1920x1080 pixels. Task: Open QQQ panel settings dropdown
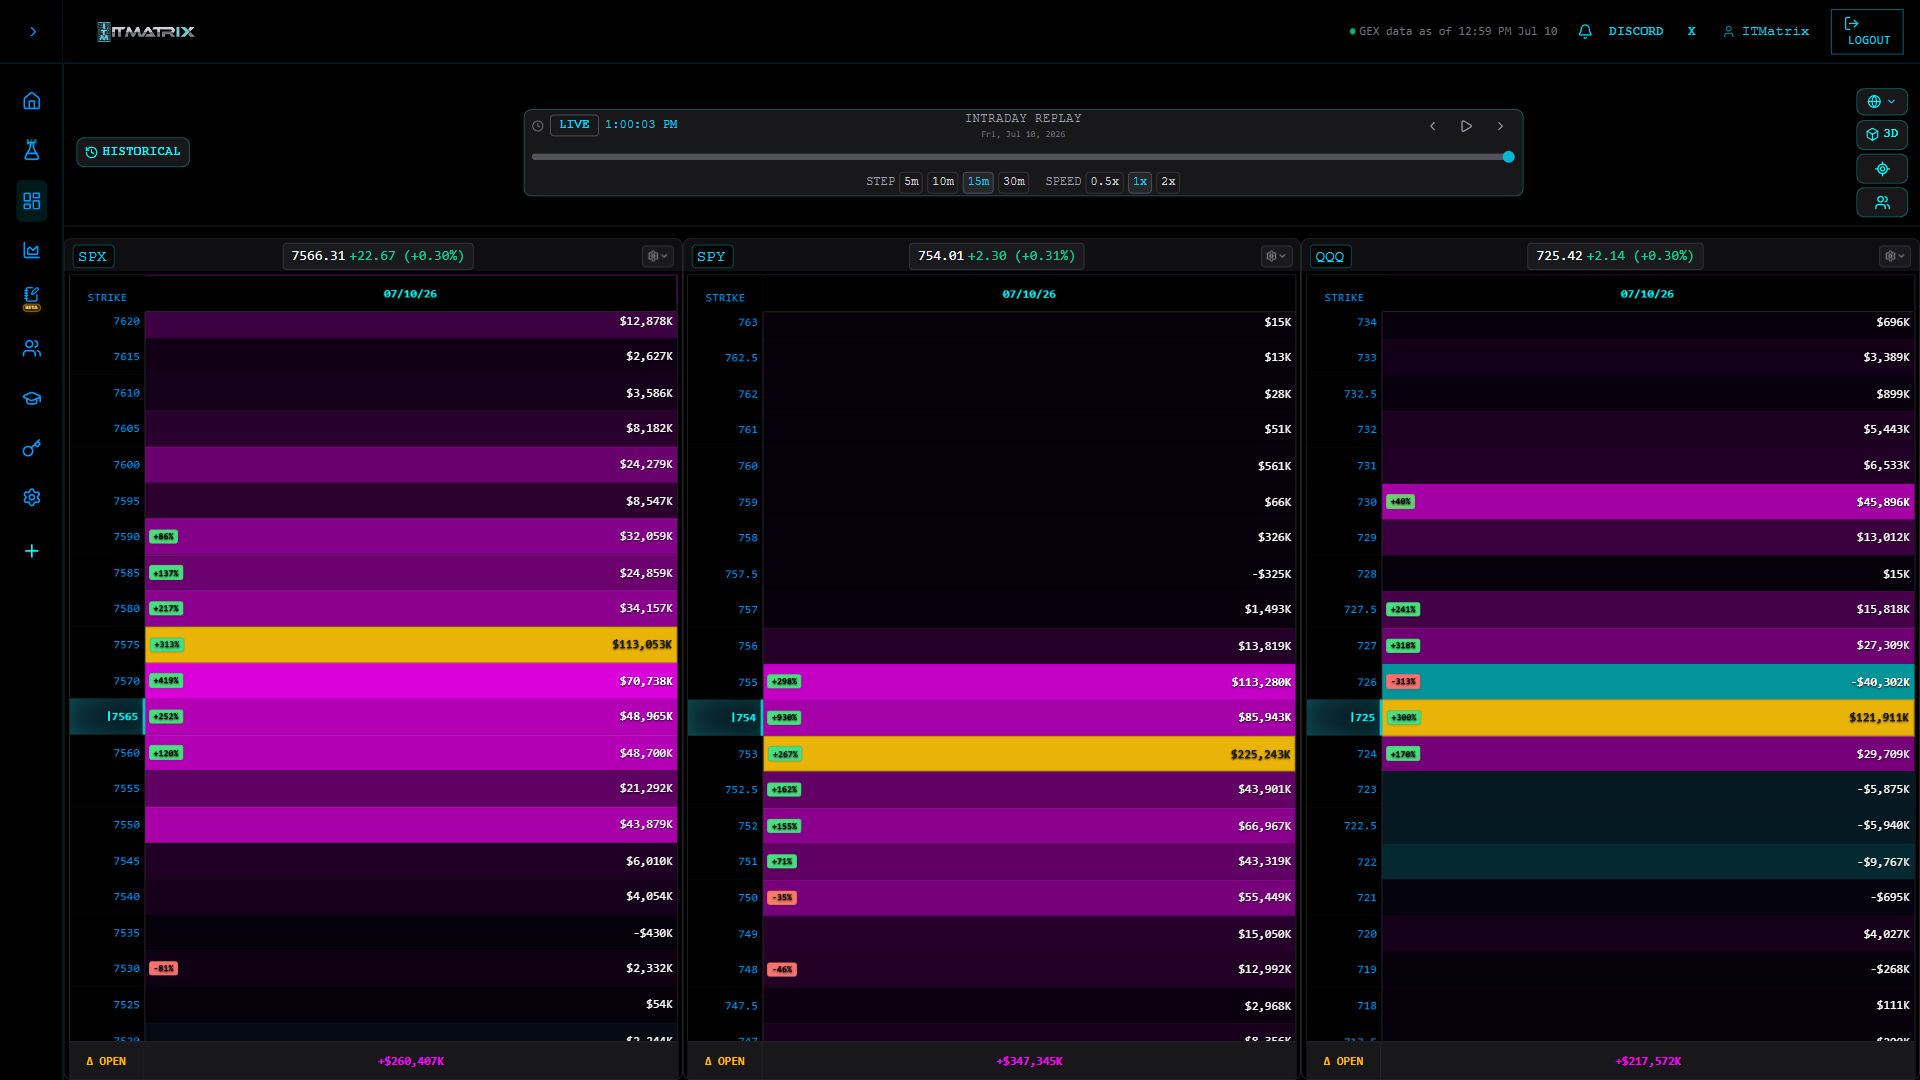1894,257
